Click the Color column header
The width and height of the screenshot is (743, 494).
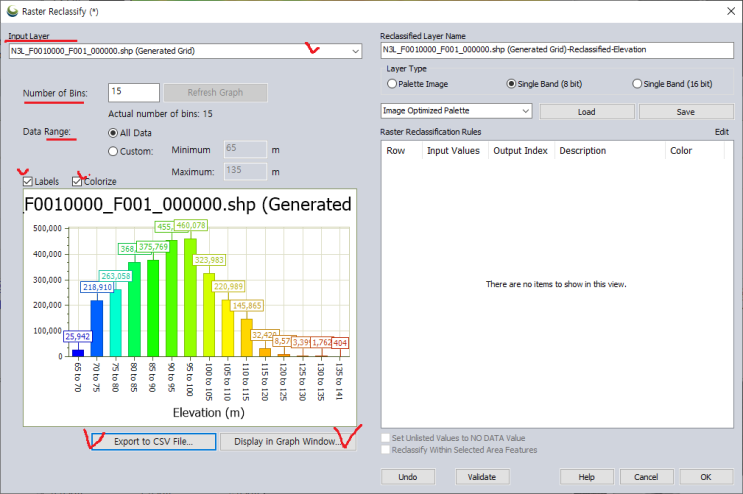[x=681, y=151]
